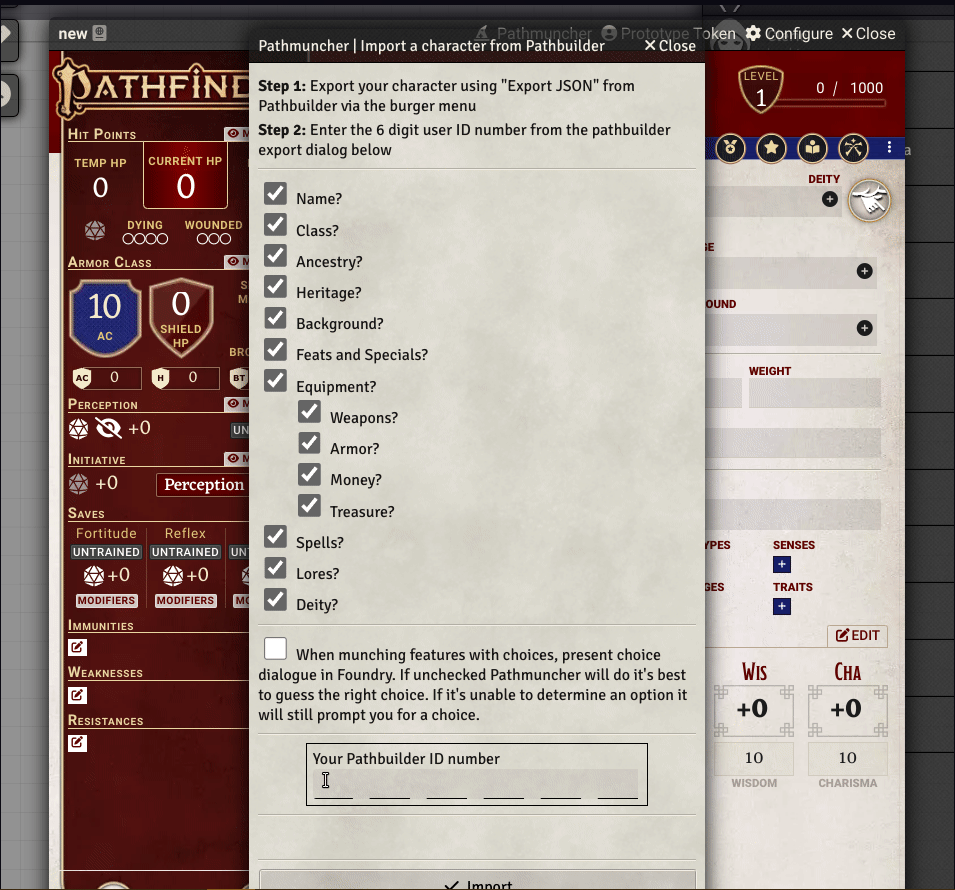Expand Fortitude MODIFIERS list
Viewport: 955px width, 890px height.
point(106,601)
